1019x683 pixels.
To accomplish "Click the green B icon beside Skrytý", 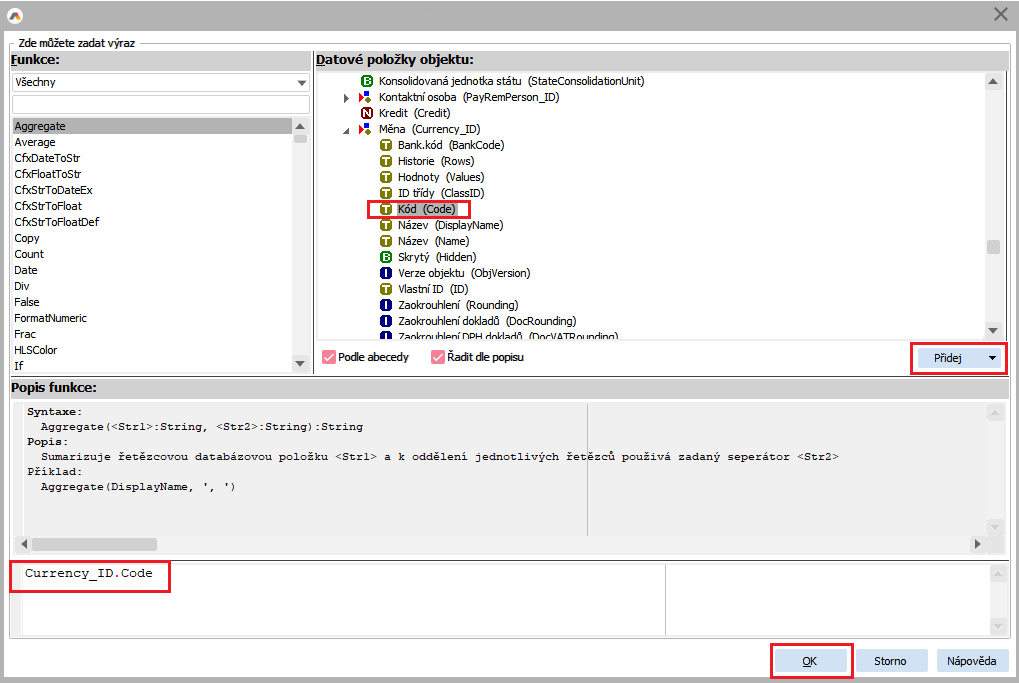I will (386, 257).
